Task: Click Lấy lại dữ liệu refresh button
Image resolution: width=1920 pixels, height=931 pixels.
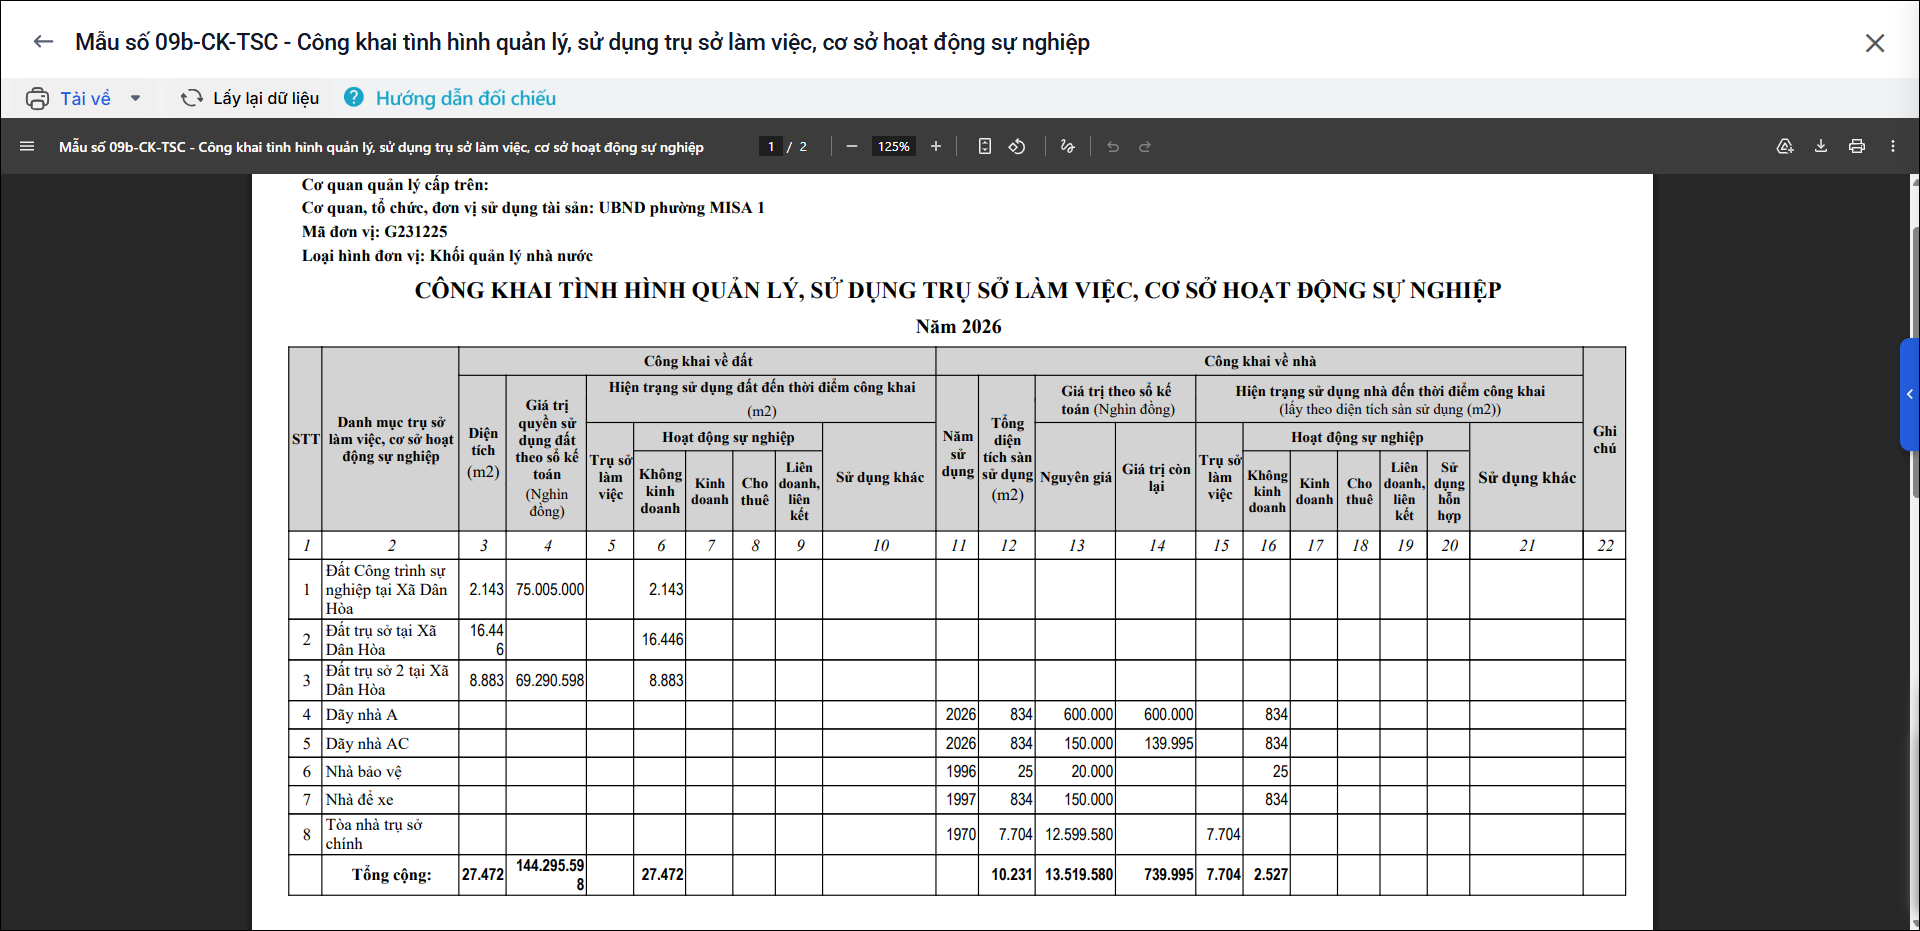Action: tap(250, 98)
